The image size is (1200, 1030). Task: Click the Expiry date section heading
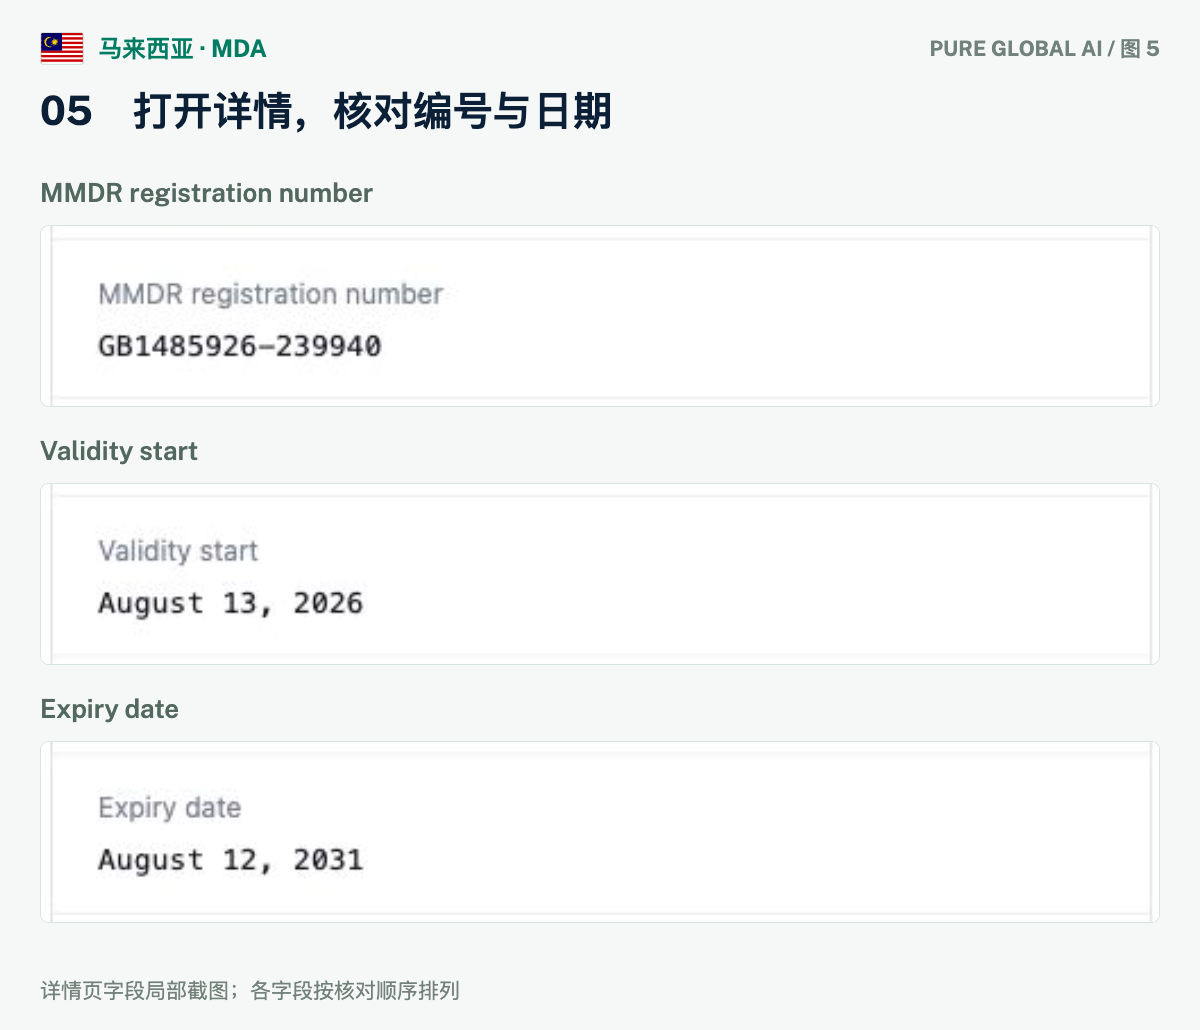(x=109, y=709)
